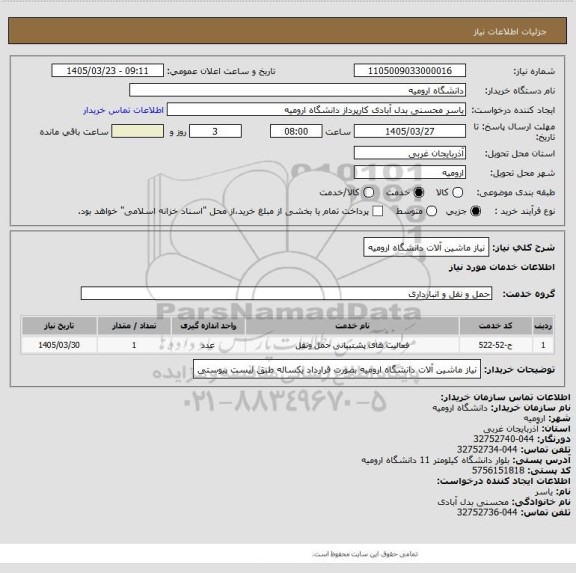The width and height of the screenshot is (576, 573).
Task: Click the شرح کلی نیاز description box
Action: click(426, 248)
